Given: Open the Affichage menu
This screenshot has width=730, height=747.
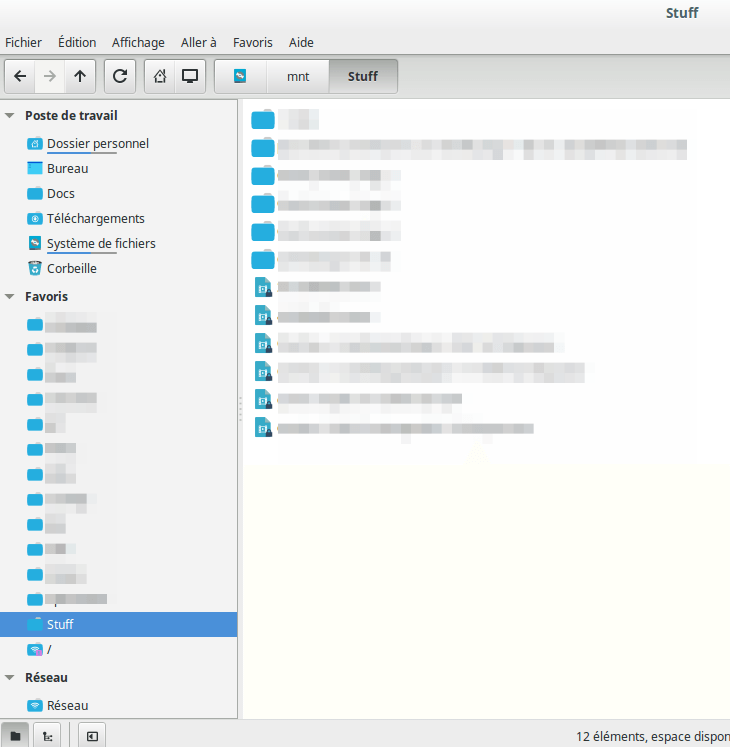Looking at the screenshot, I should [138, 42].
